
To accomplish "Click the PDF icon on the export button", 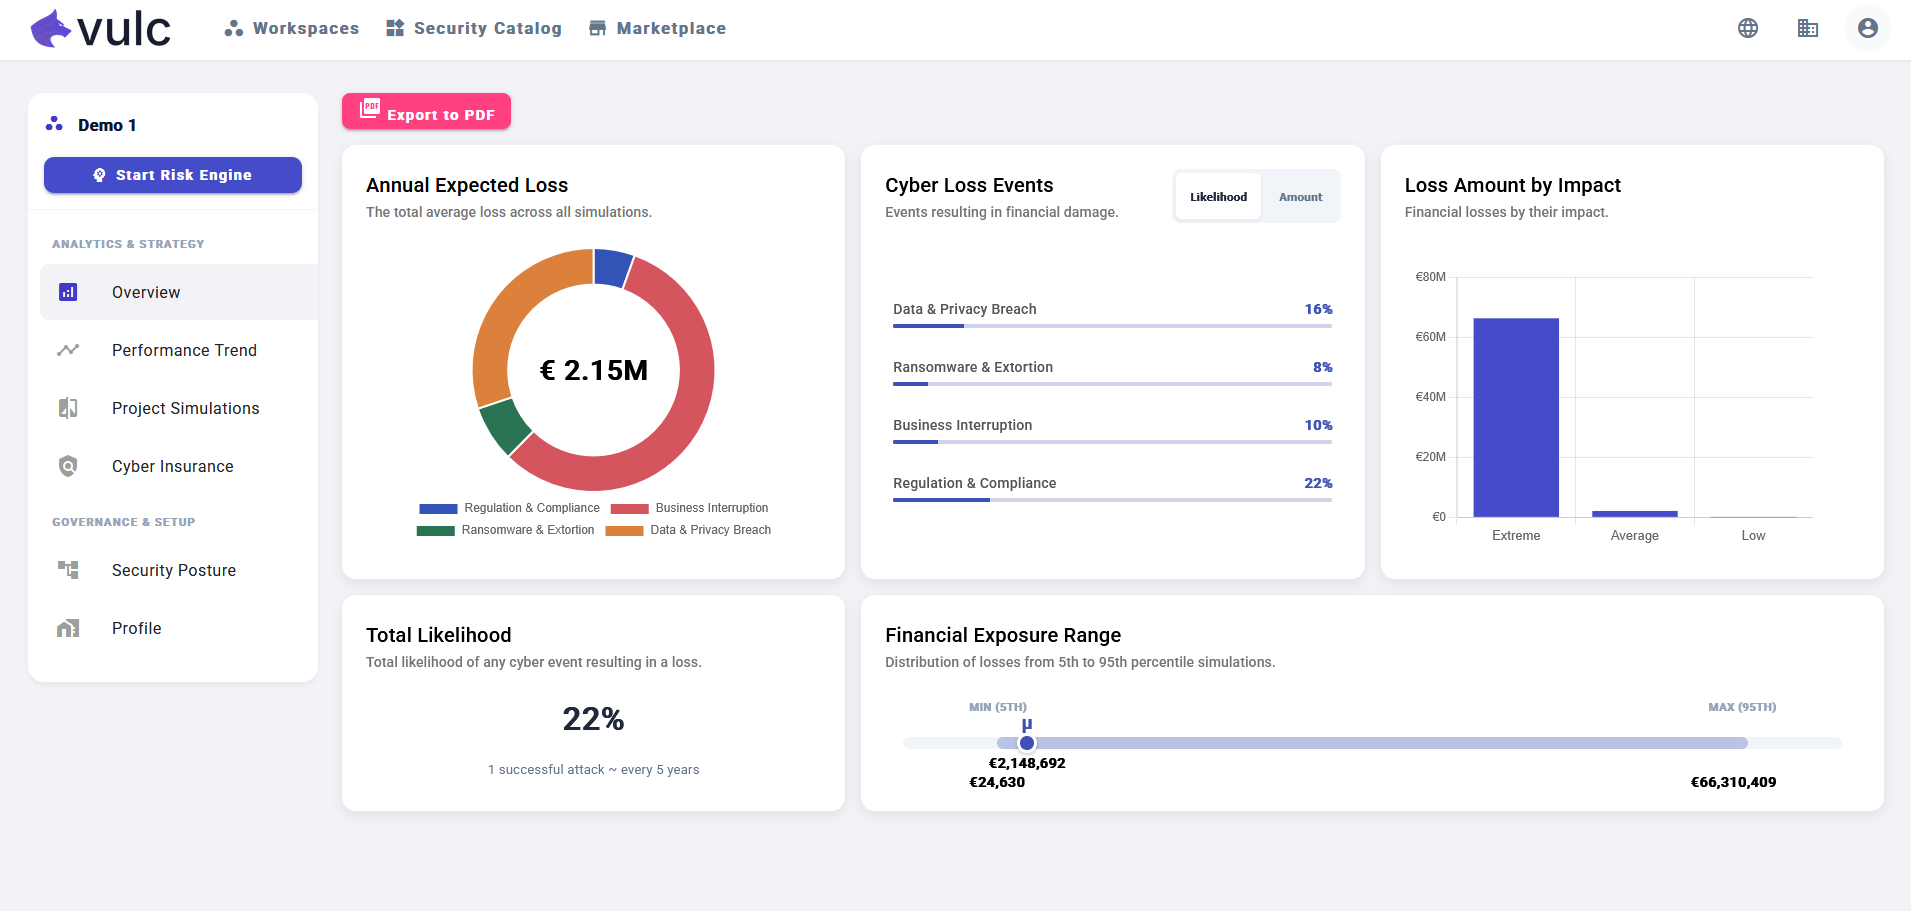I will pos(370,111).
